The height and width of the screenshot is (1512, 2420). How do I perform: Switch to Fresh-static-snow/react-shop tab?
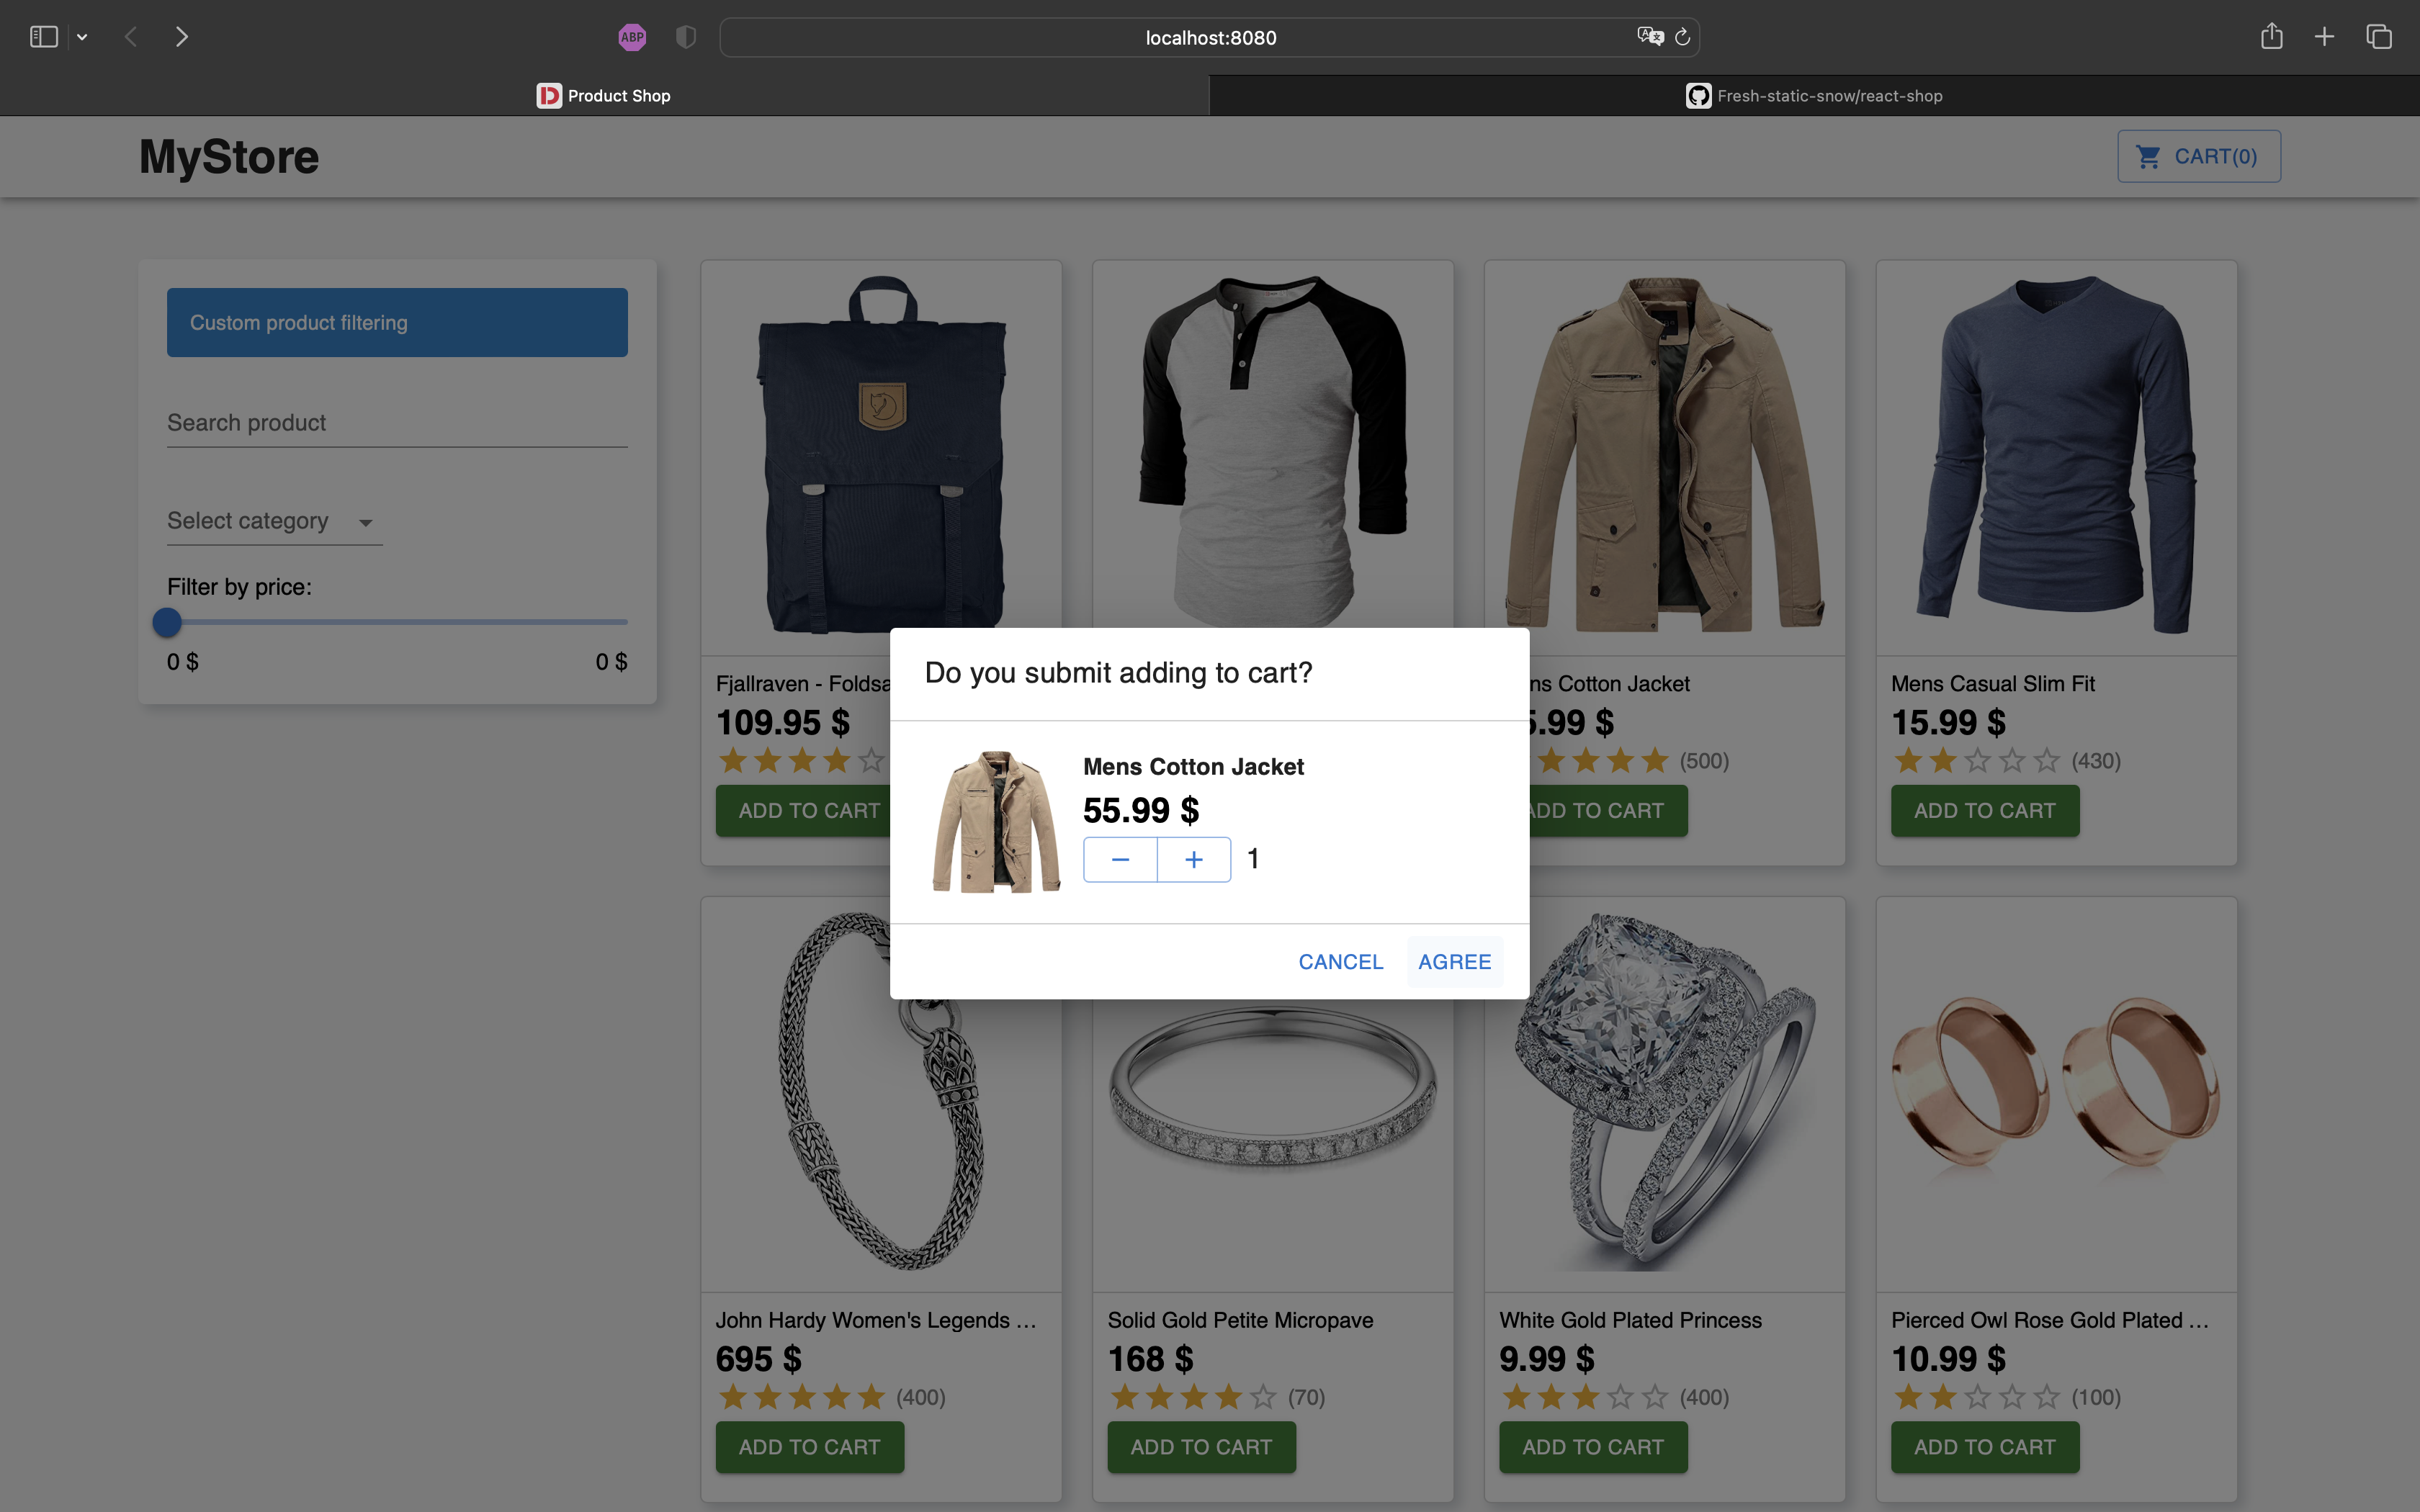pyautogui.click(x=1814, y=95)
